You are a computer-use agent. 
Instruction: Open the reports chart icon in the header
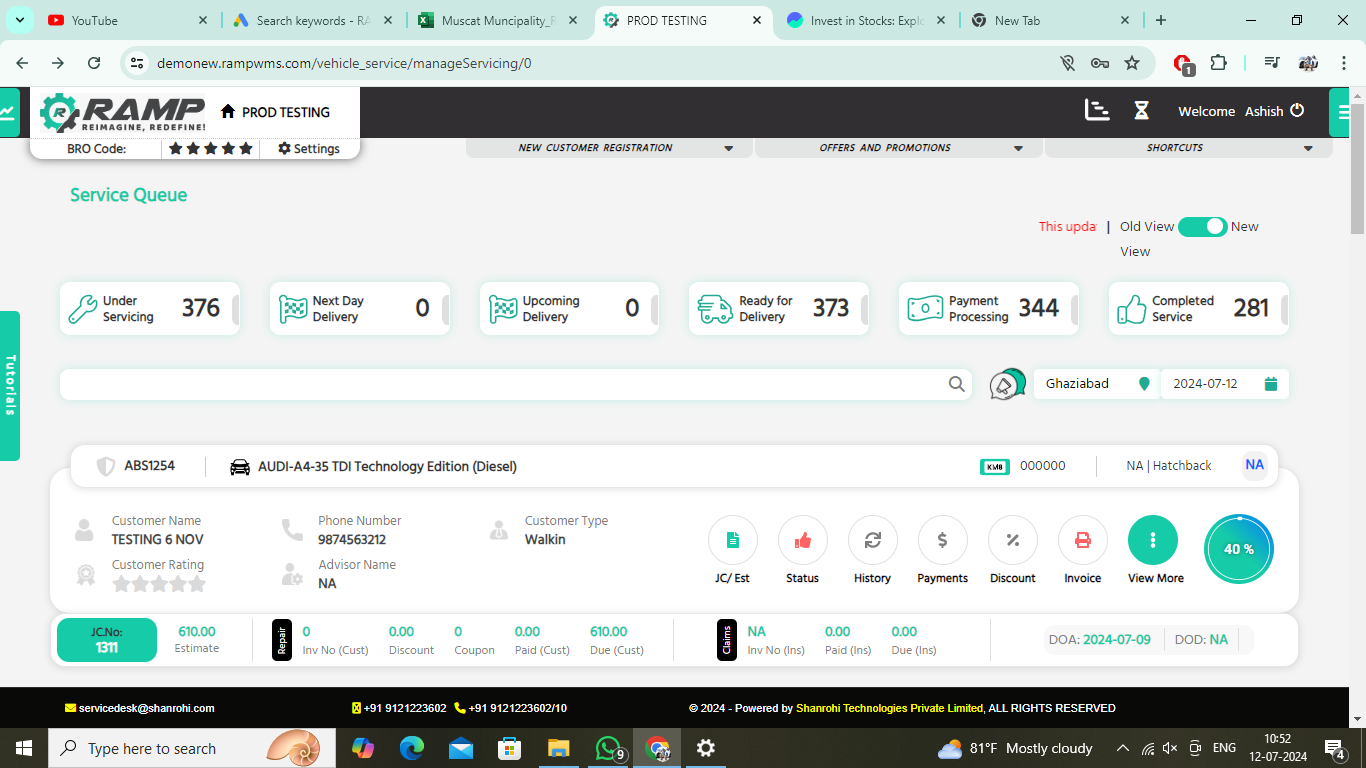click(1097, 112)
